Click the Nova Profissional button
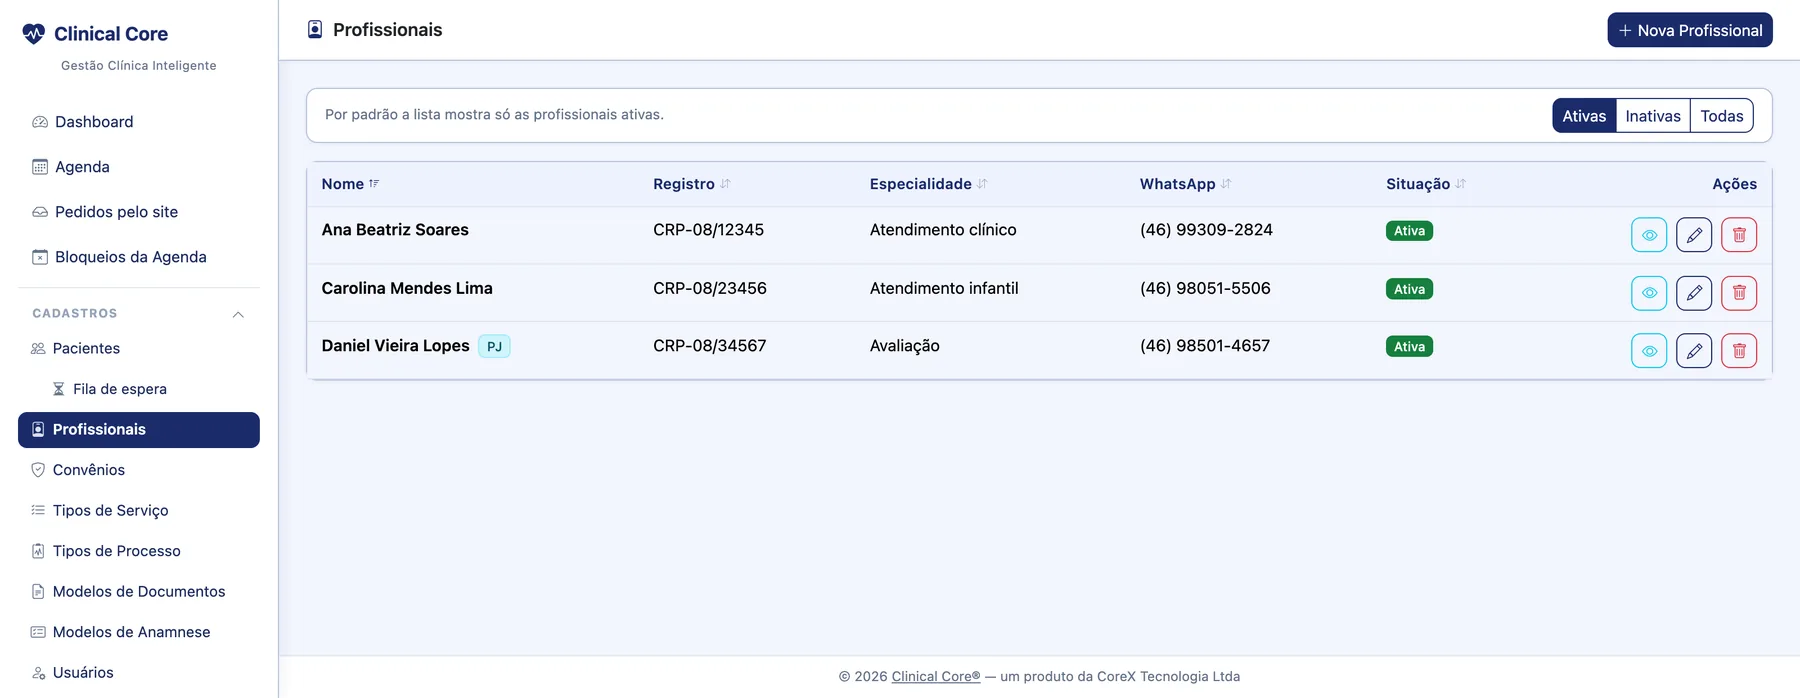Screen dimensions: 1800x698 tap(1690, 30)
